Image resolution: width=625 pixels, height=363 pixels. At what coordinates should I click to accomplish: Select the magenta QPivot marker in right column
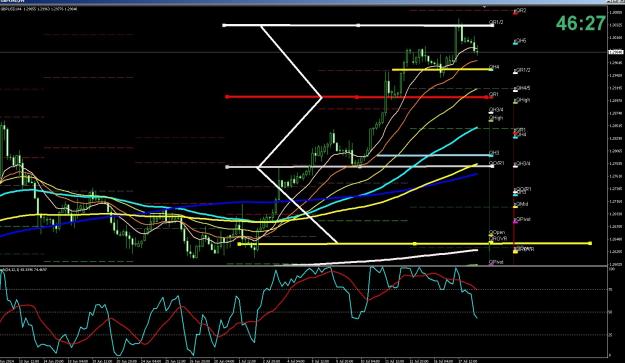(x=515, y=222)
